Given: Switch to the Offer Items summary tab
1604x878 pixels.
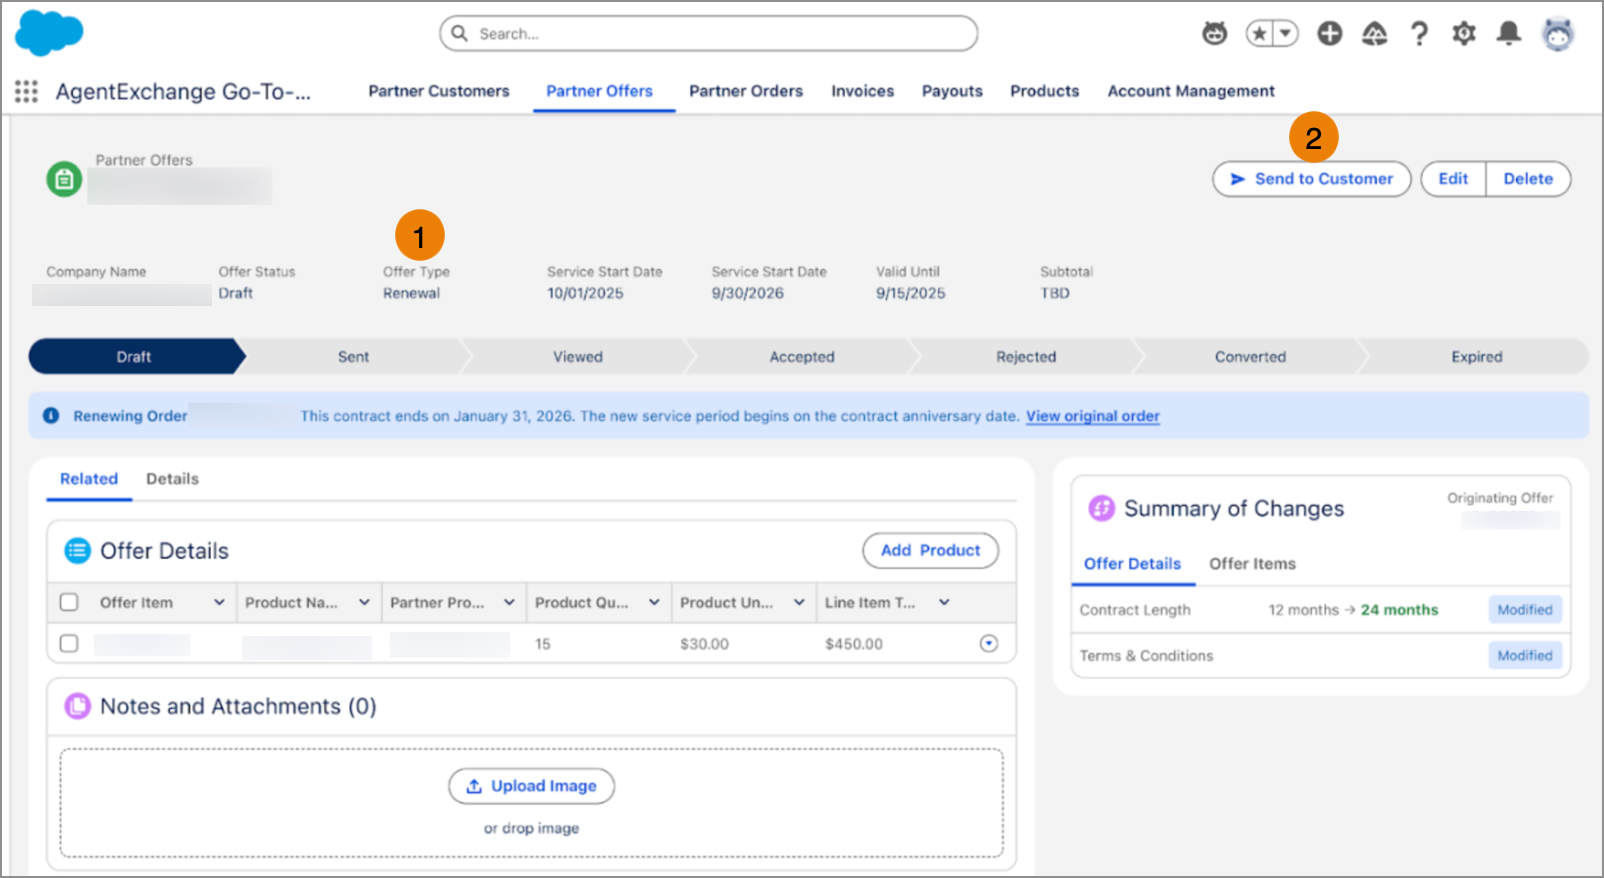Looking at the screenshot, I should [x=1252, y=564].
